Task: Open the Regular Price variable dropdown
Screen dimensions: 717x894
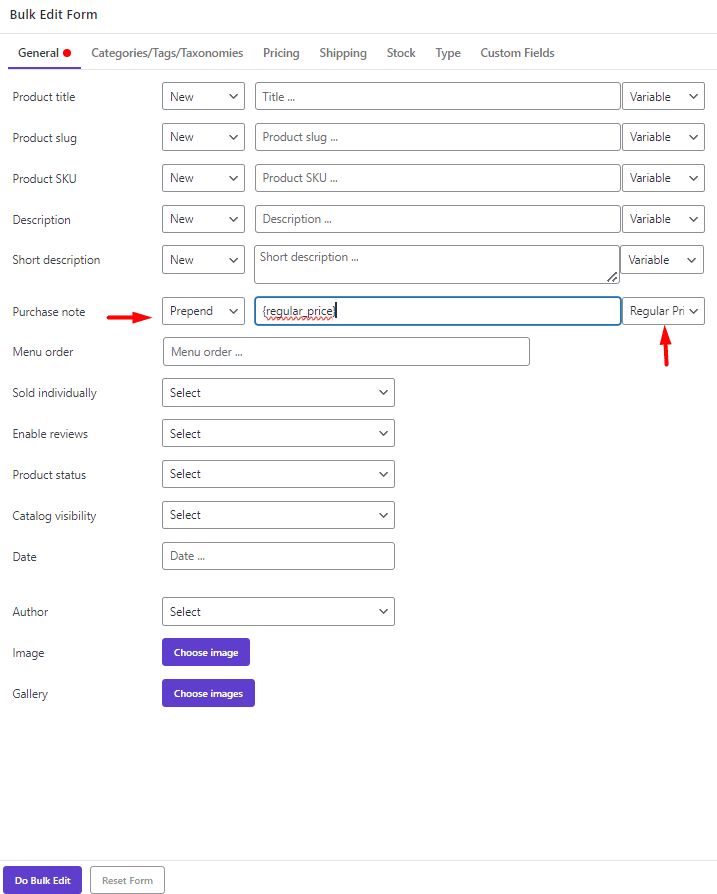Action: point(664,311)
